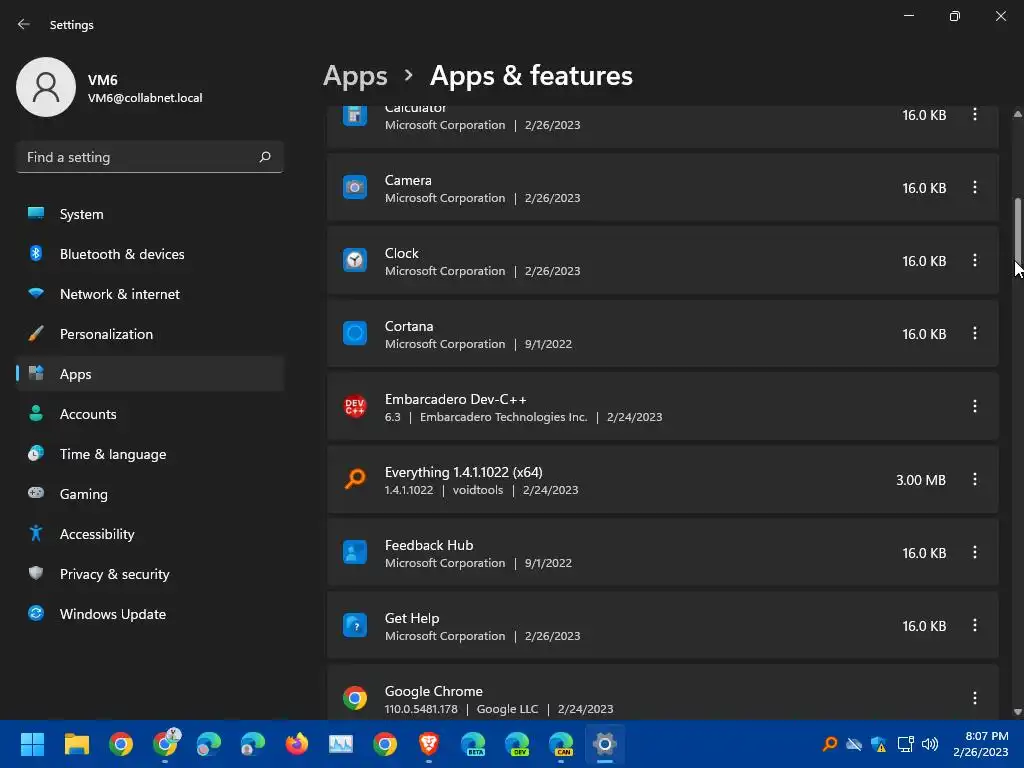
Task: Click the Camera app icon
Action: (x=355, y=187)
